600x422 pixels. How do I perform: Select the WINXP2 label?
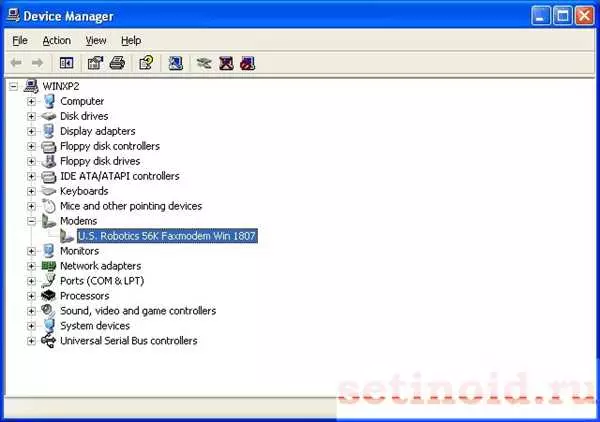[x=61, y=86]
